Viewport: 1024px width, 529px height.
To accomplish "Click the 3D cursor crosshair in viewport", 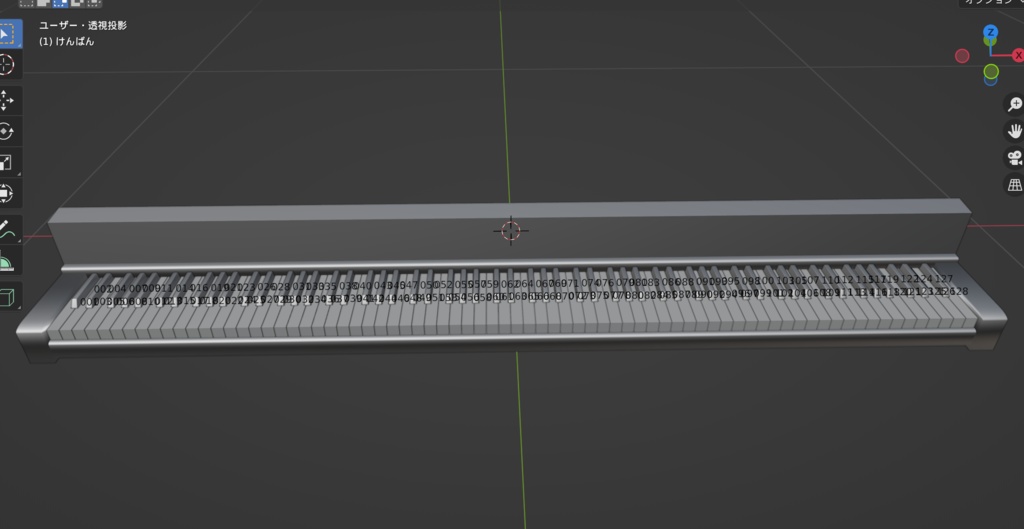I will (x=511, y=231).
